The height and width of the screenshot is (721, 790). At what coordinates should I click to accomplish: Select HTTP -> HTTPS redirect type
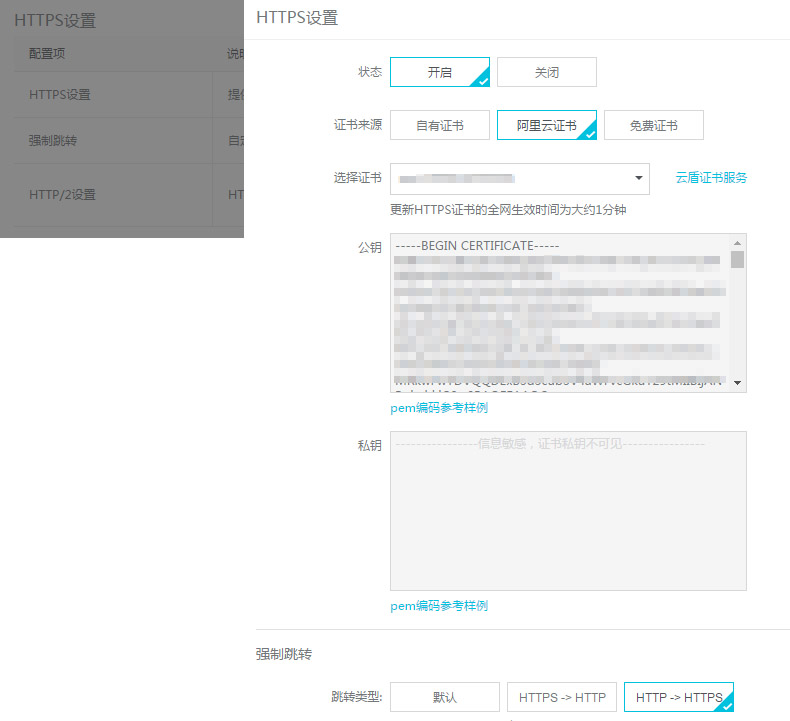coord(678,697)
